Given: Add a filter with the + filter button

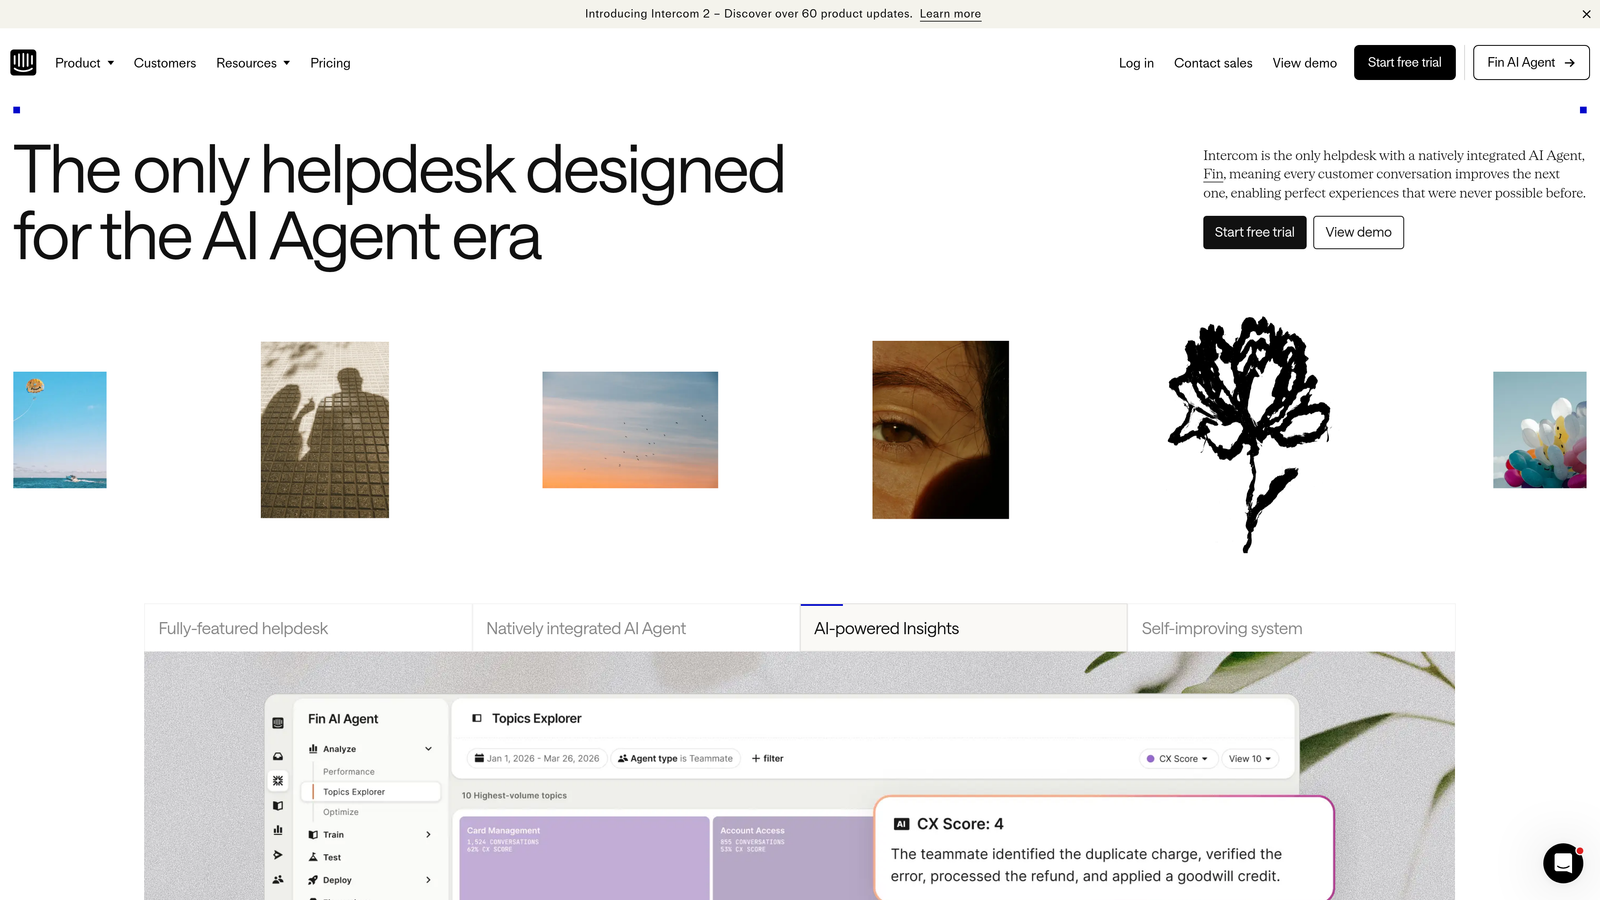Looking at the screenshot, I should 767,758.
